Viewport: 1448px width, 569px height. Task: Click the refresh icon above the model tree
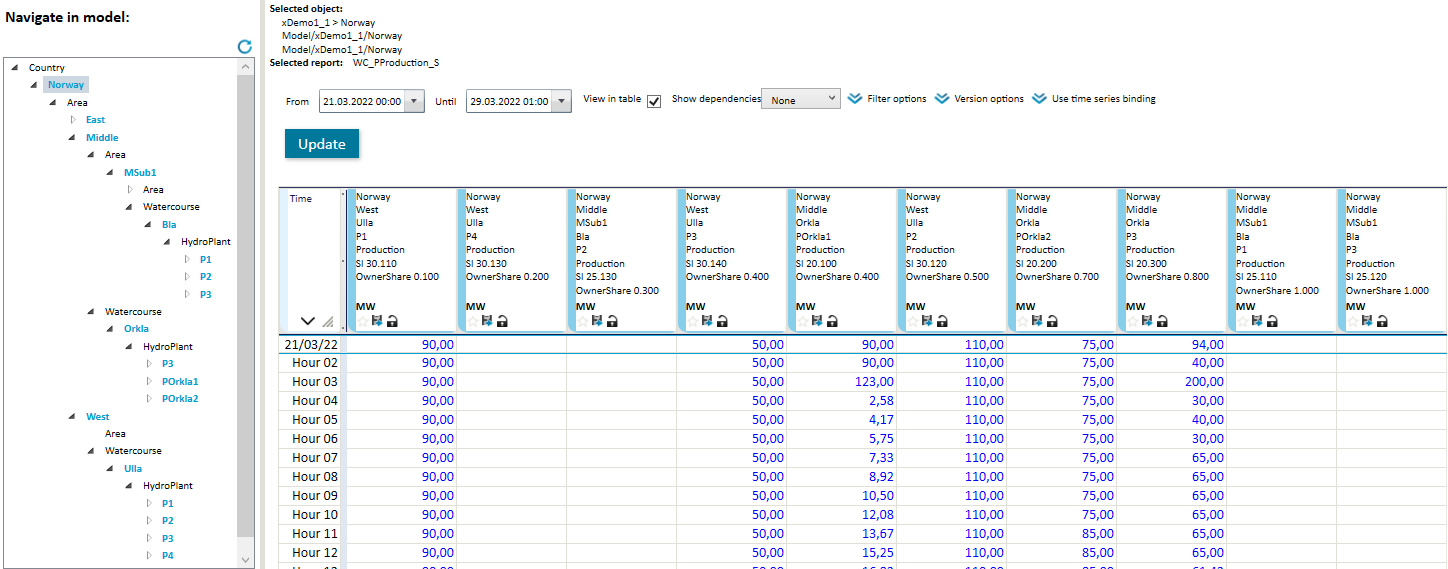pyautogui.click(x=244, y=47)
